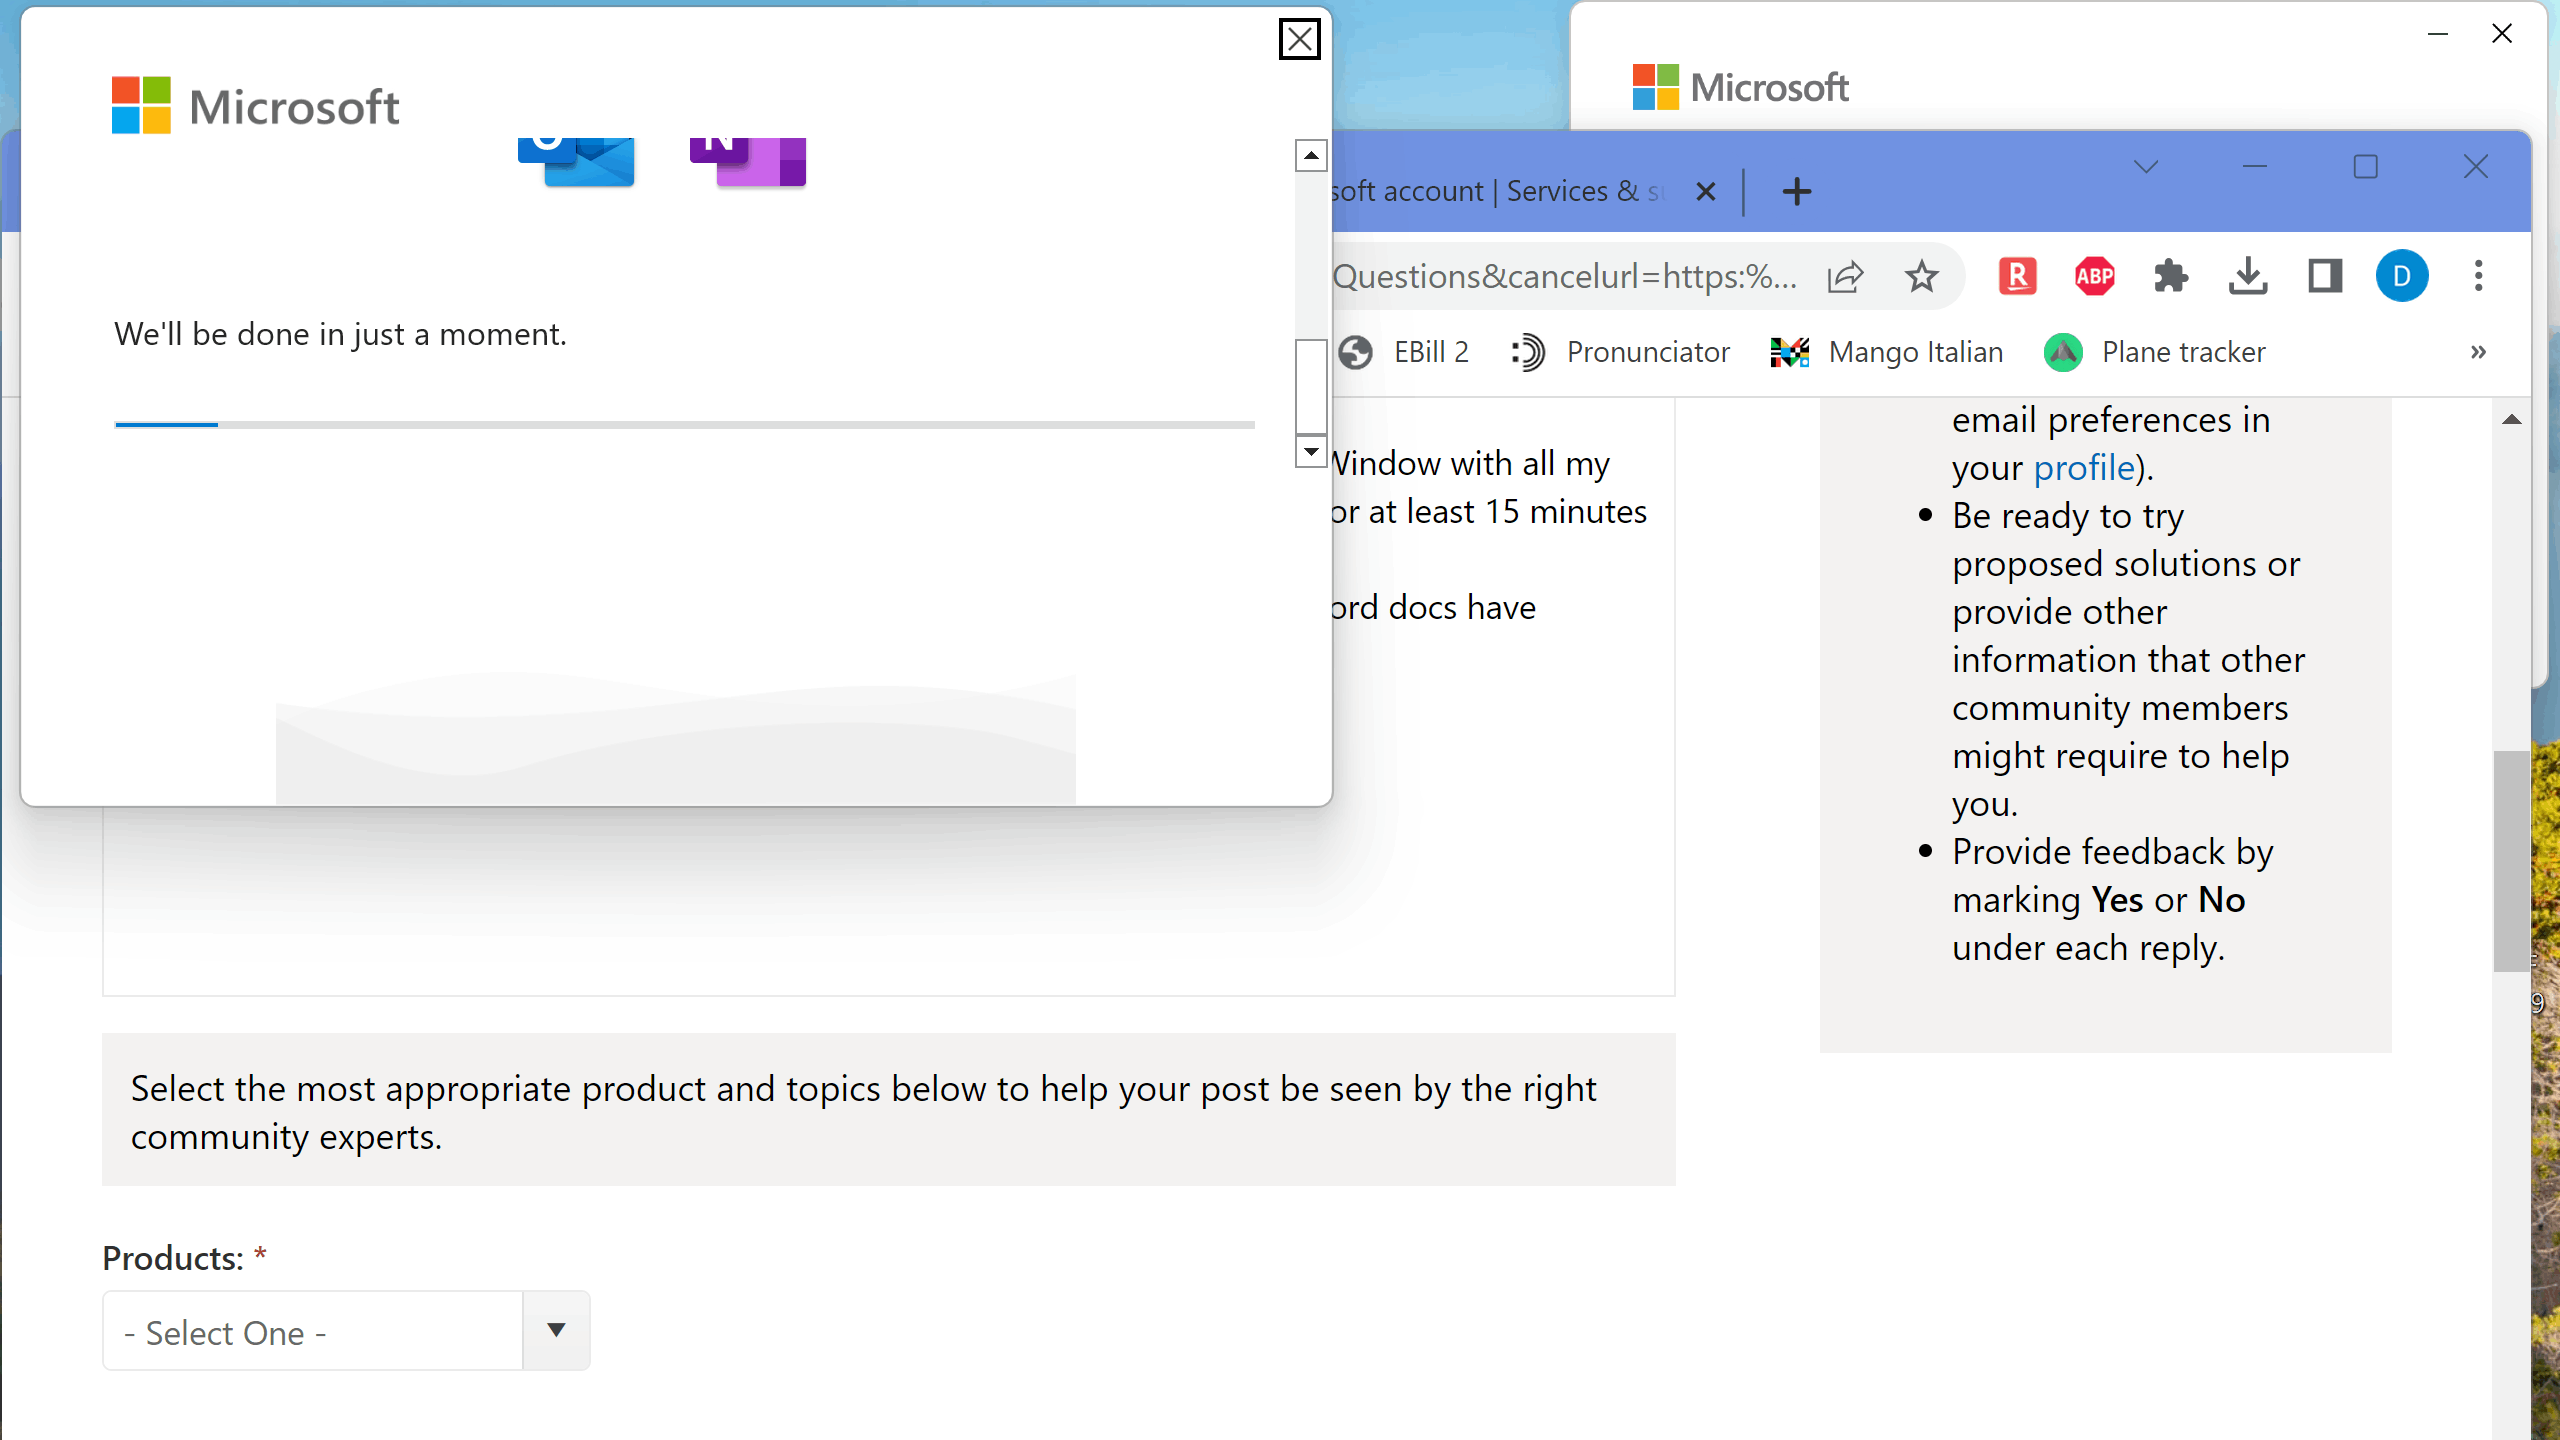Click the OneNote icon in dialog
2560x1440 pixels.
coord(748,161)
